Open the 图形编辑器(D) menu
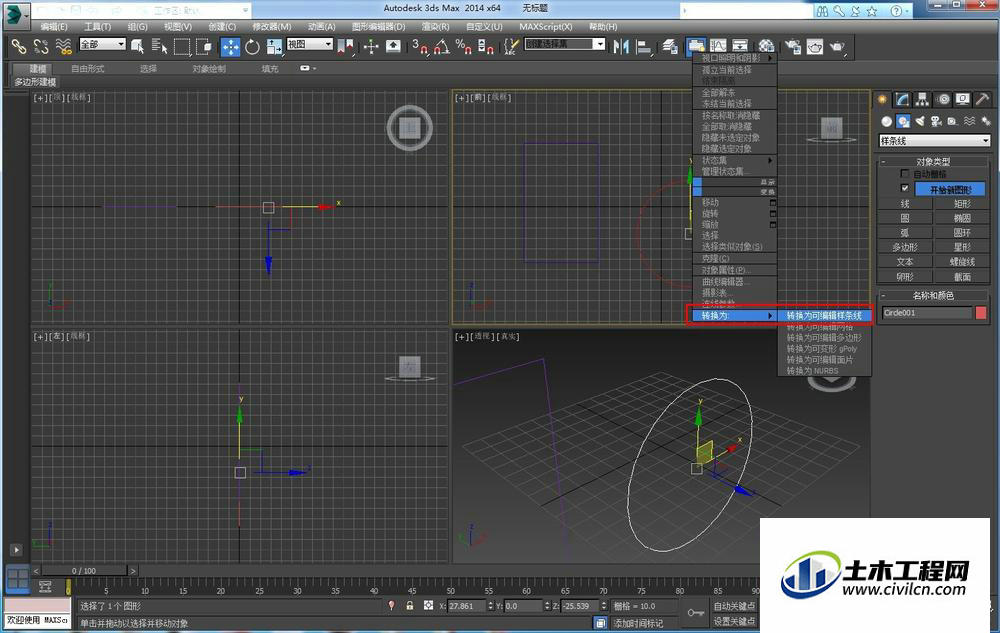This screenshot has height=633, width=1000. 378,27
